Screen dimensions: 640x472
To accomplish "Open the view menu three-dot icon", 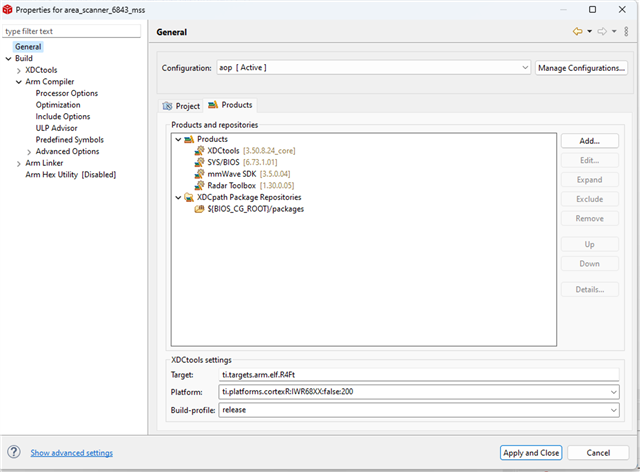I will click(626, 31).
